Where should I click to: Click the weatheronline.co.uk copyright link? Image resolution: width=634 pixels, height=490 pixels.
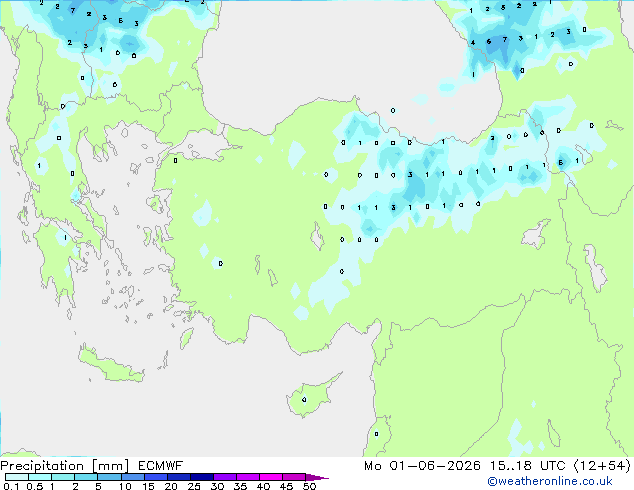[549, 481]
